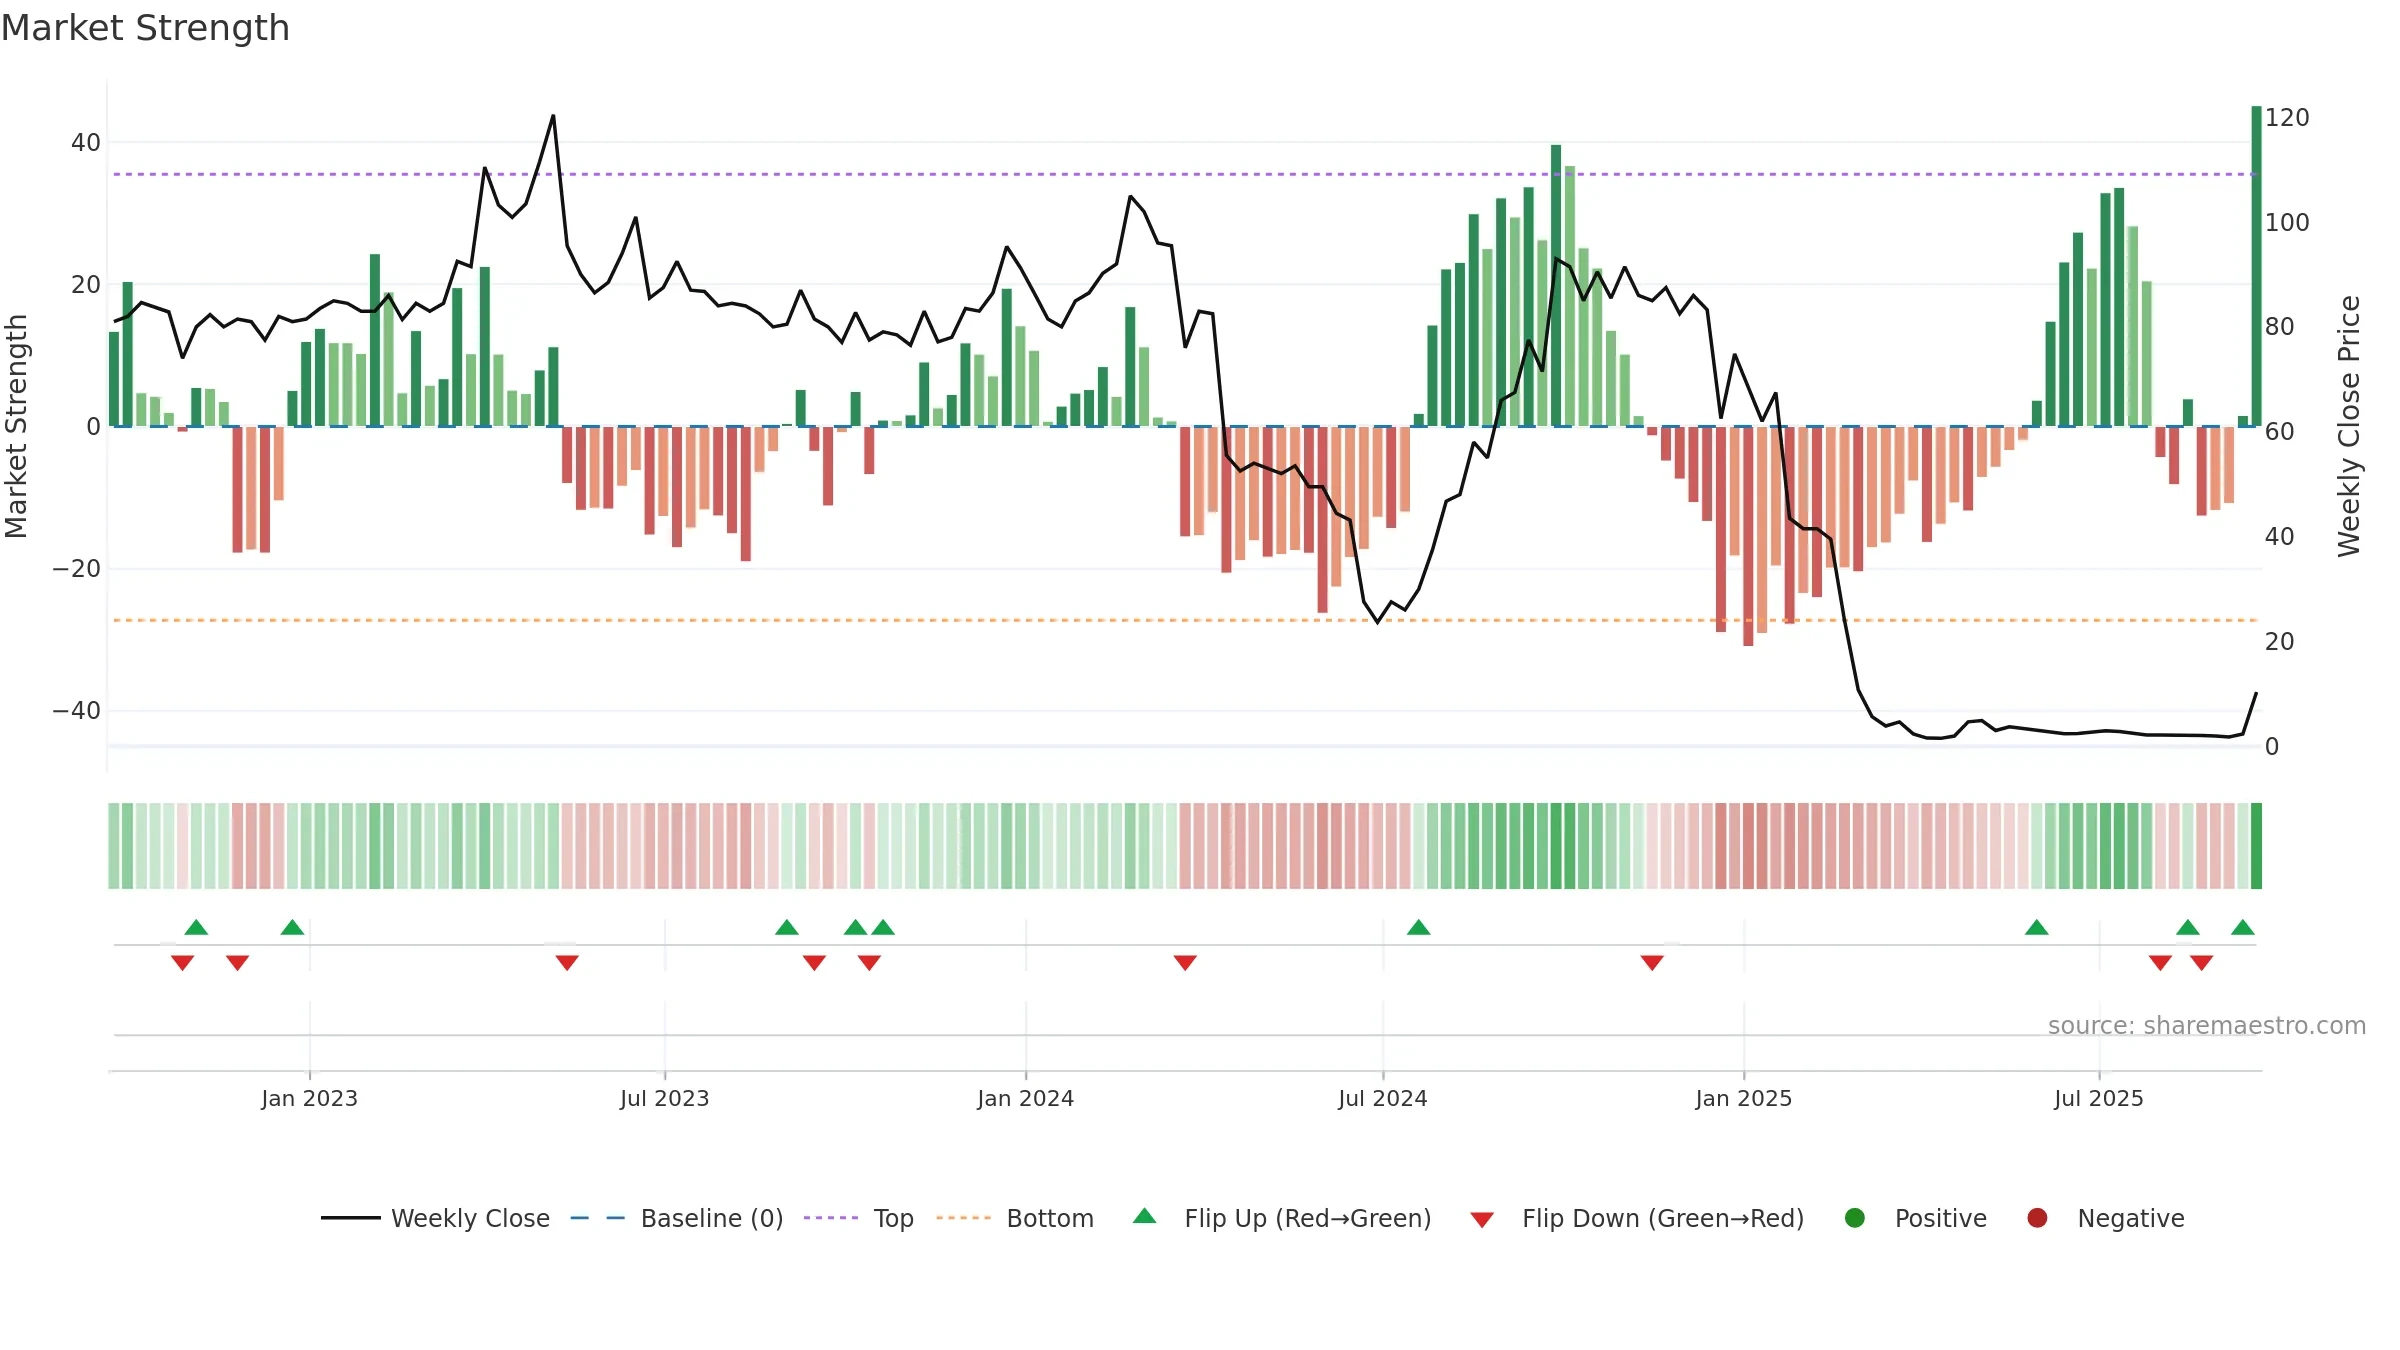Click the dark red Negative circle in the legend
The width and height of the screenshot is (2400, 1350).
click(2037, 1218)
